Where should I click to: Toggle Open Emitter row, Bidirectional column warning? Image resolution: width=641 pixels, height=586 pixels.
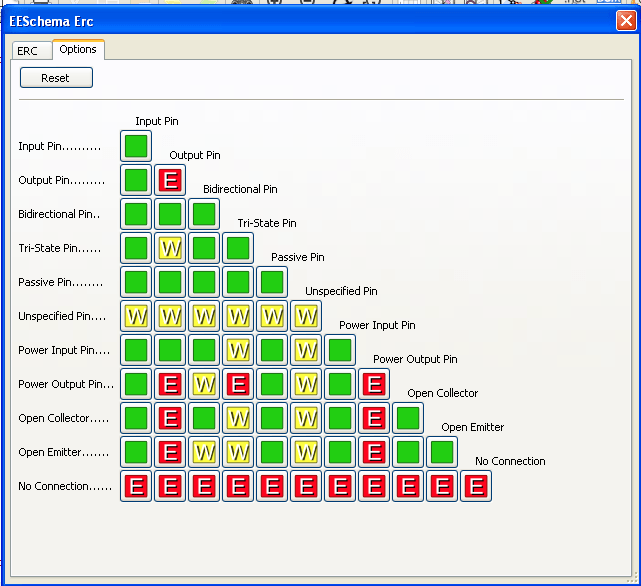coord(204,452)
